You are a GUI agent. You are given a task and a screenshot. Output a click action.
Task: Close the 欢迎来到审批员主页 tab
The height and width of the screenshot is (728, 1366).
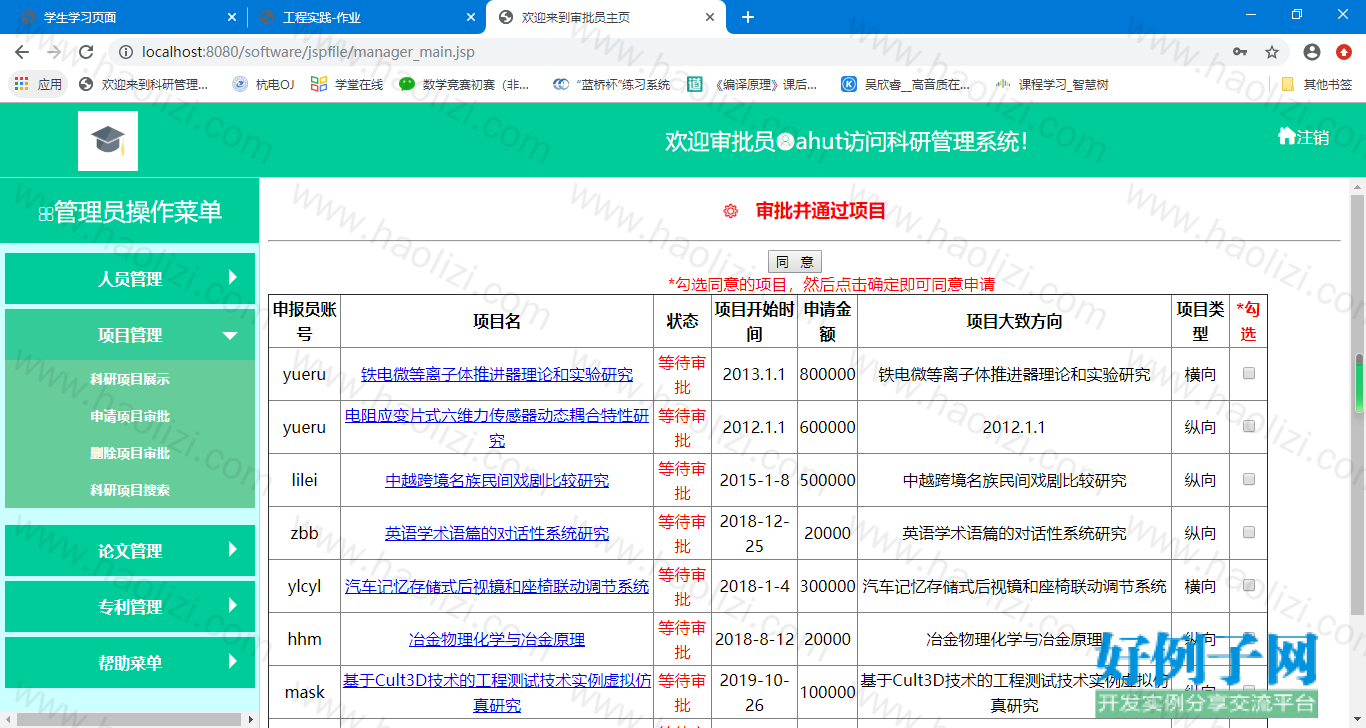coord(709,17)
